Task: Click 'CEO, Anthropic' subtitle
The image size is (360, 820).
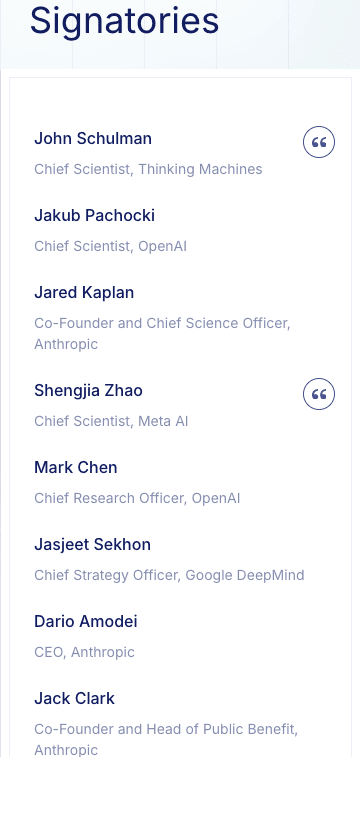Action: (84, 652)
